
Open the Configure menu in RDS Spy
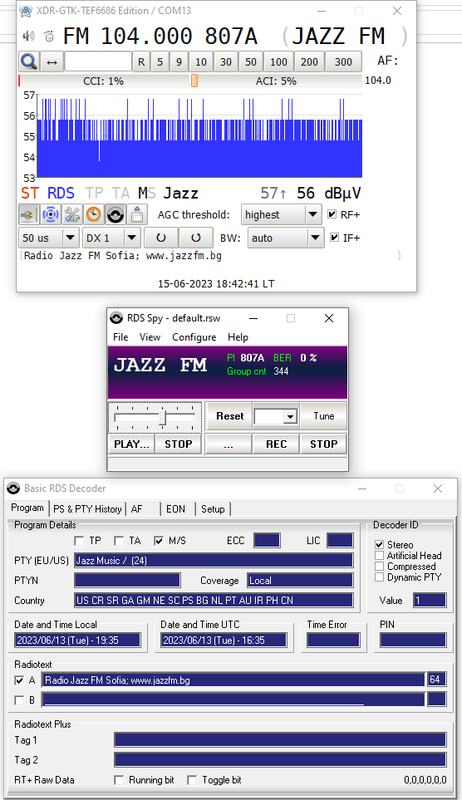click(x=194, y=337)
